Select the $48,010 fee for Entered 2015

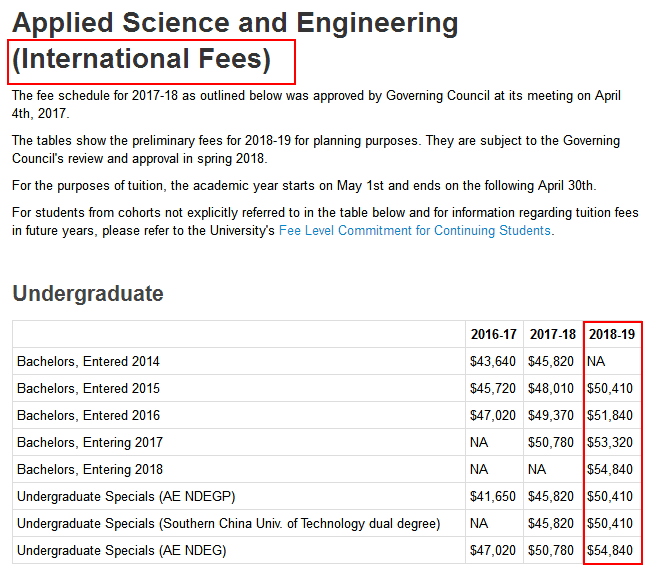pyautogui.click(x=551, y=389)
